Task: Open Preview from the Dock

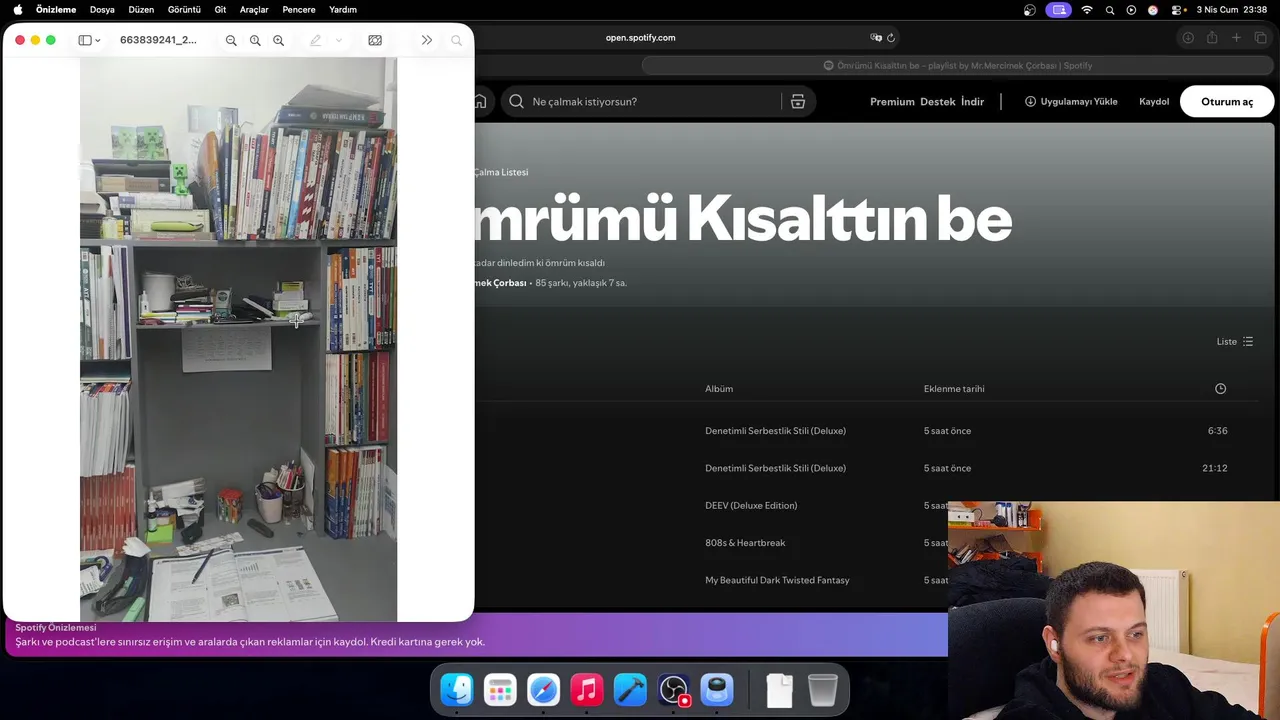Action: [717, 690]
